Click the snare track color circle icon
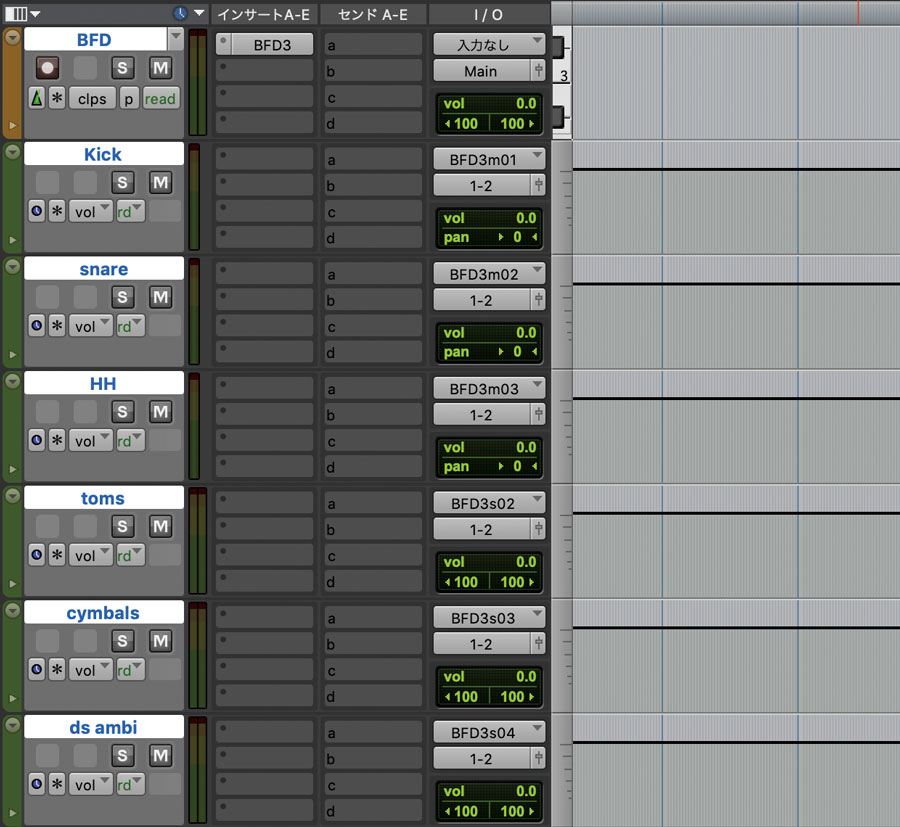 13,266
